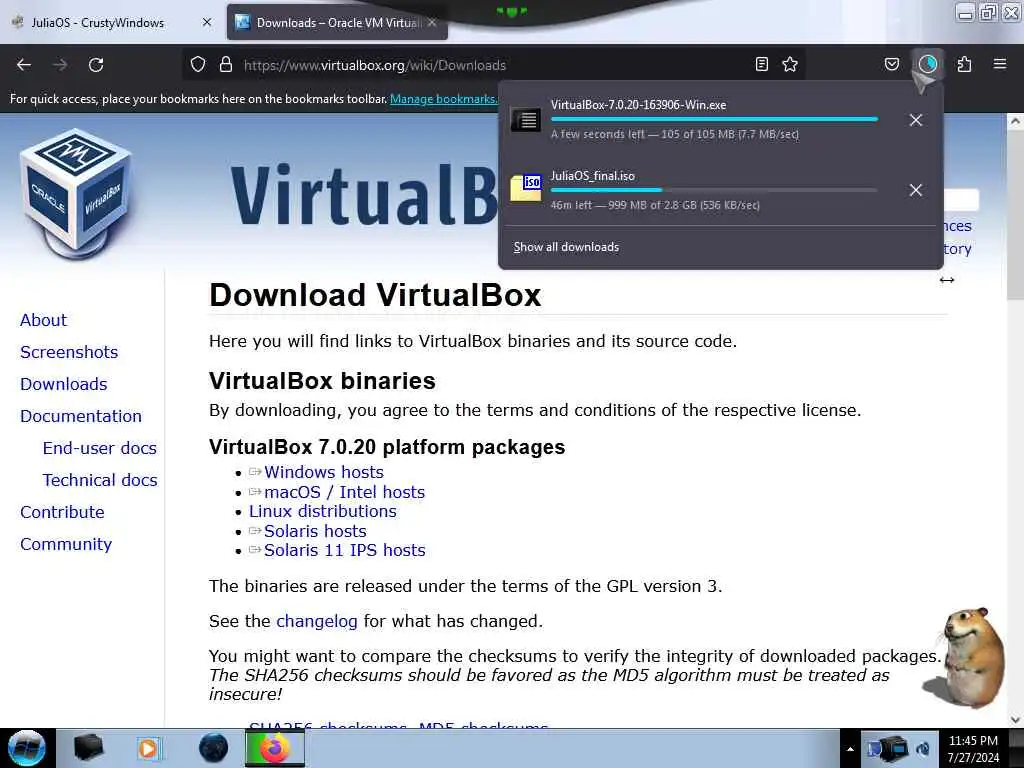
Task: Select the Downloads – Oracle VM VirtualBox tab
Action: (336, 22)
